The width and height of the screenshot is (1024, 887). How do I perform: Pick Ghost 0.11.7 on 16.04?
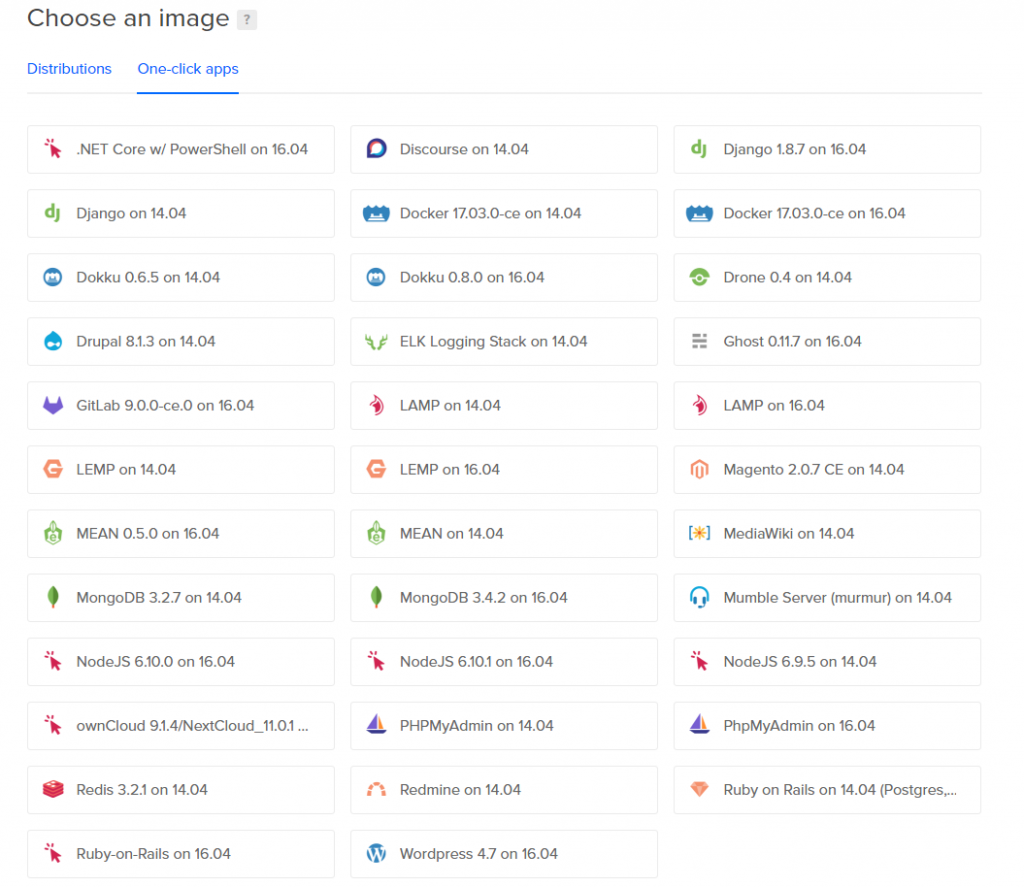tap(827, 342)
